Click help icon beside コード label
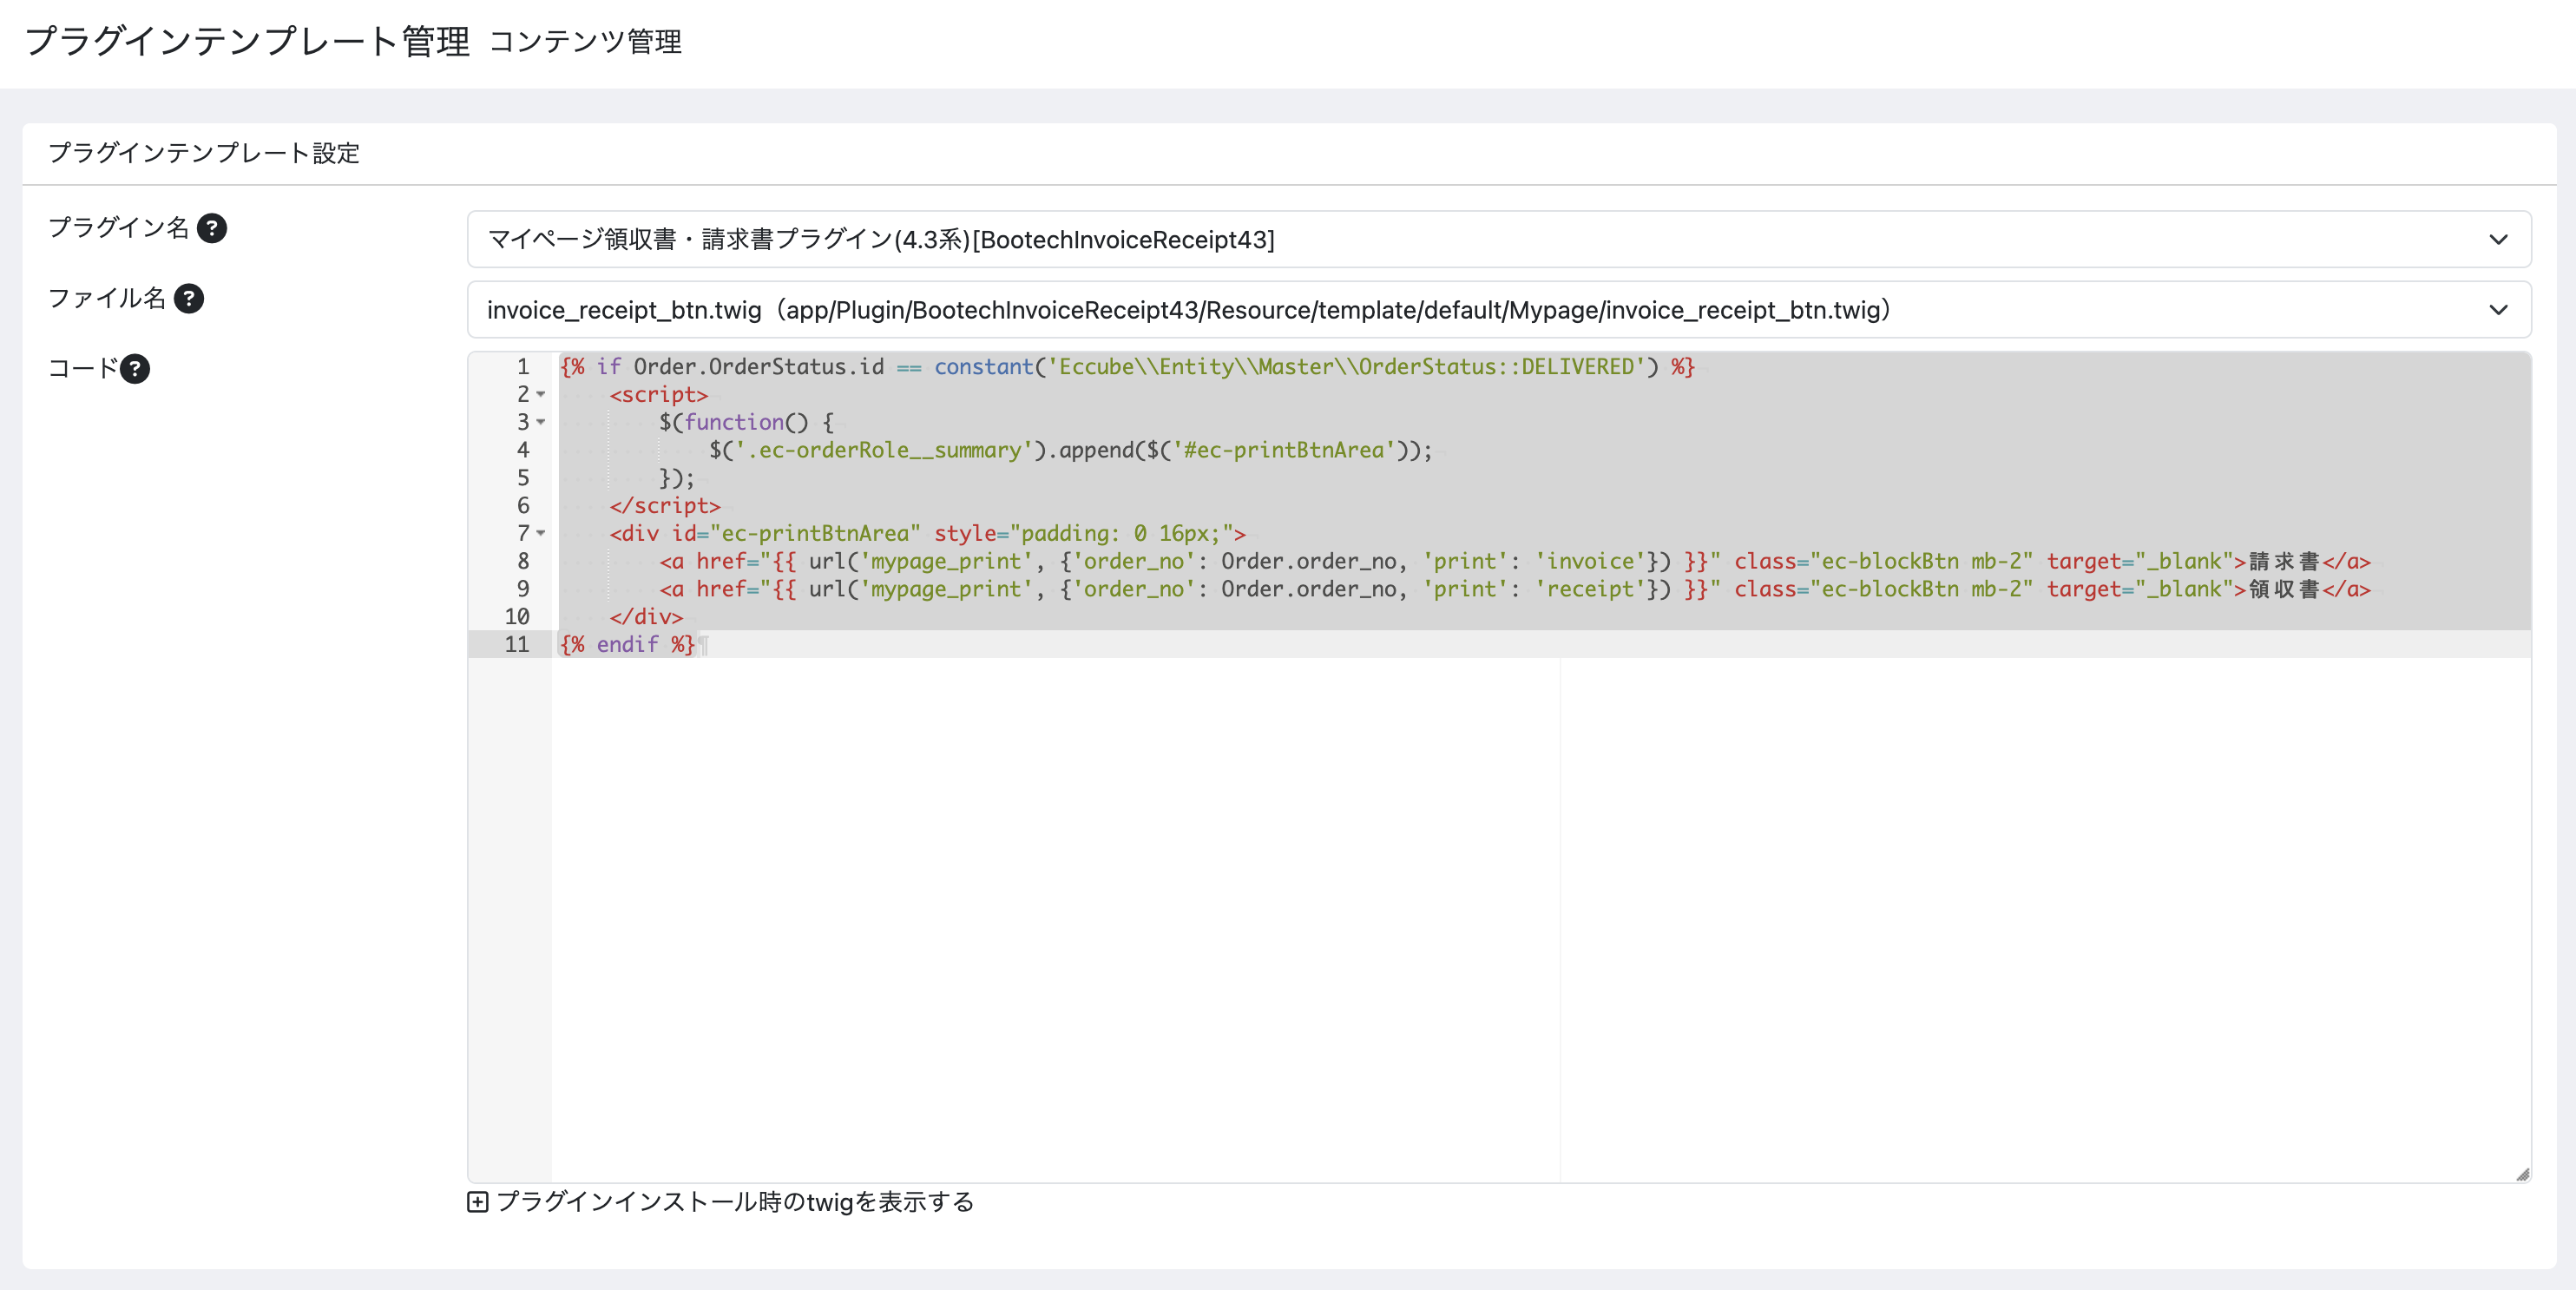This screenshot has height=1290, width=2576. click(135, 369)
